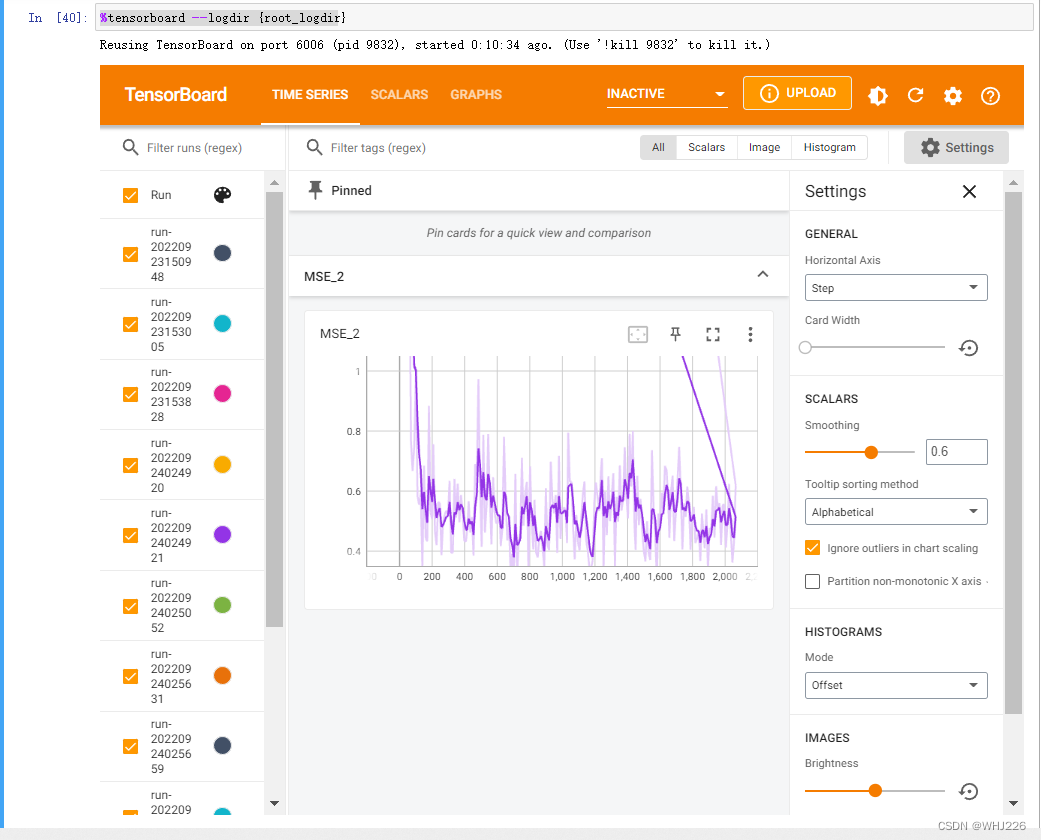Click the run color palette icon
This screenshot has width=1041, height=840.
[222, 195]
